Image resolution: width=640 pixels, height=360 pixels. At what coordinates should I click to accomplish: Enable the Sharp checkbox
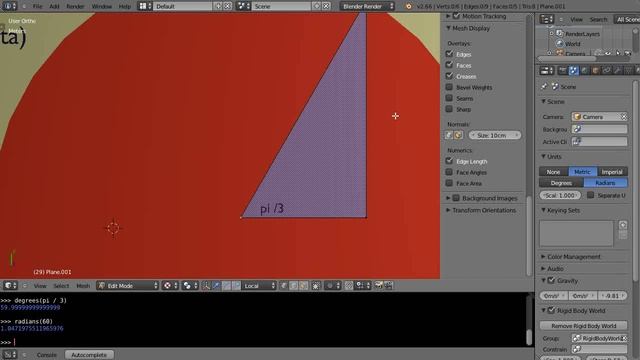(x=449, y=109)
